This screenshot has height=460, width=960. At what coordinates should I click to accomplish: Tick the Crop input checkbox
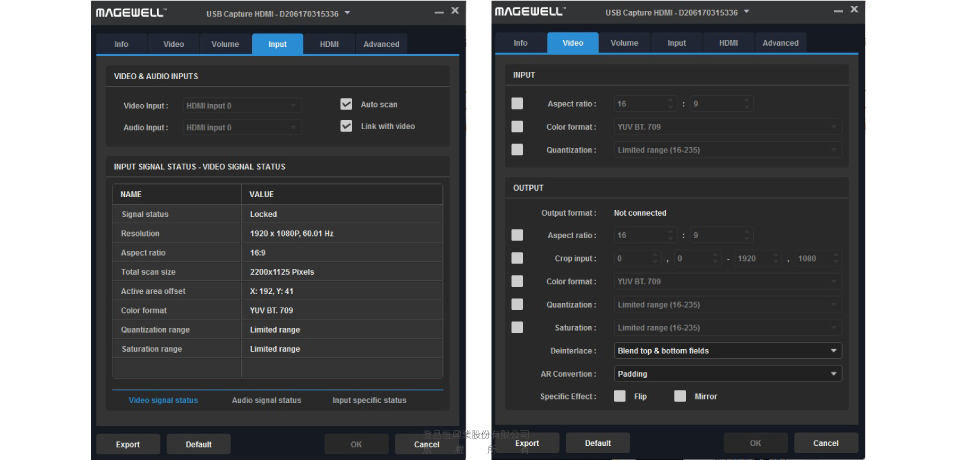point(517,258)
